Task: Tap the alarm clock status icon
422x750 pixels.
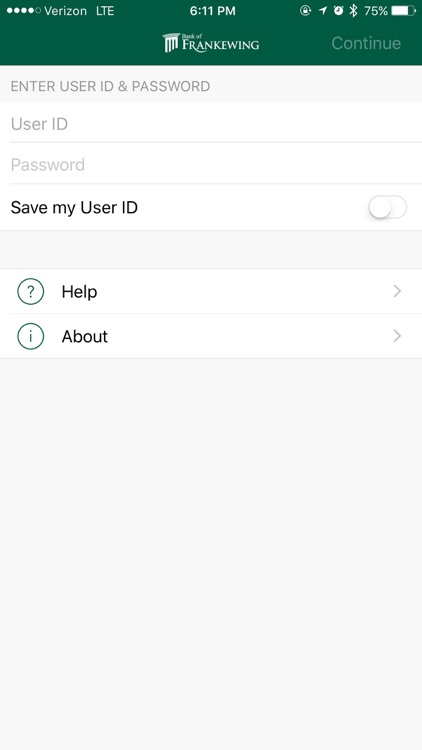Action: tap(339, 11)
